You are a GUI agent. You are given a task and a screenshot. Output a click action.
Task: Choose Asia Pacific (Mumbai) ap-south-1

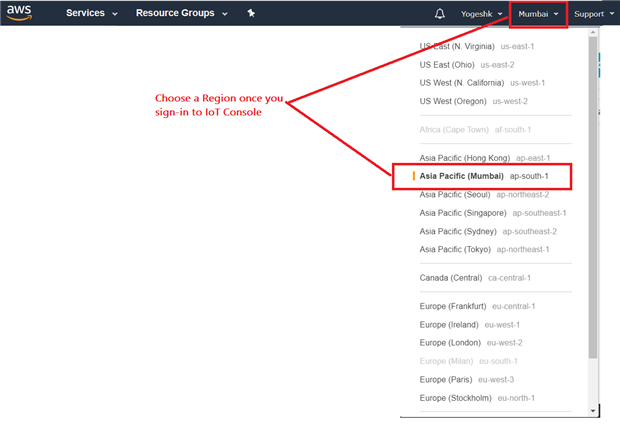484,176
